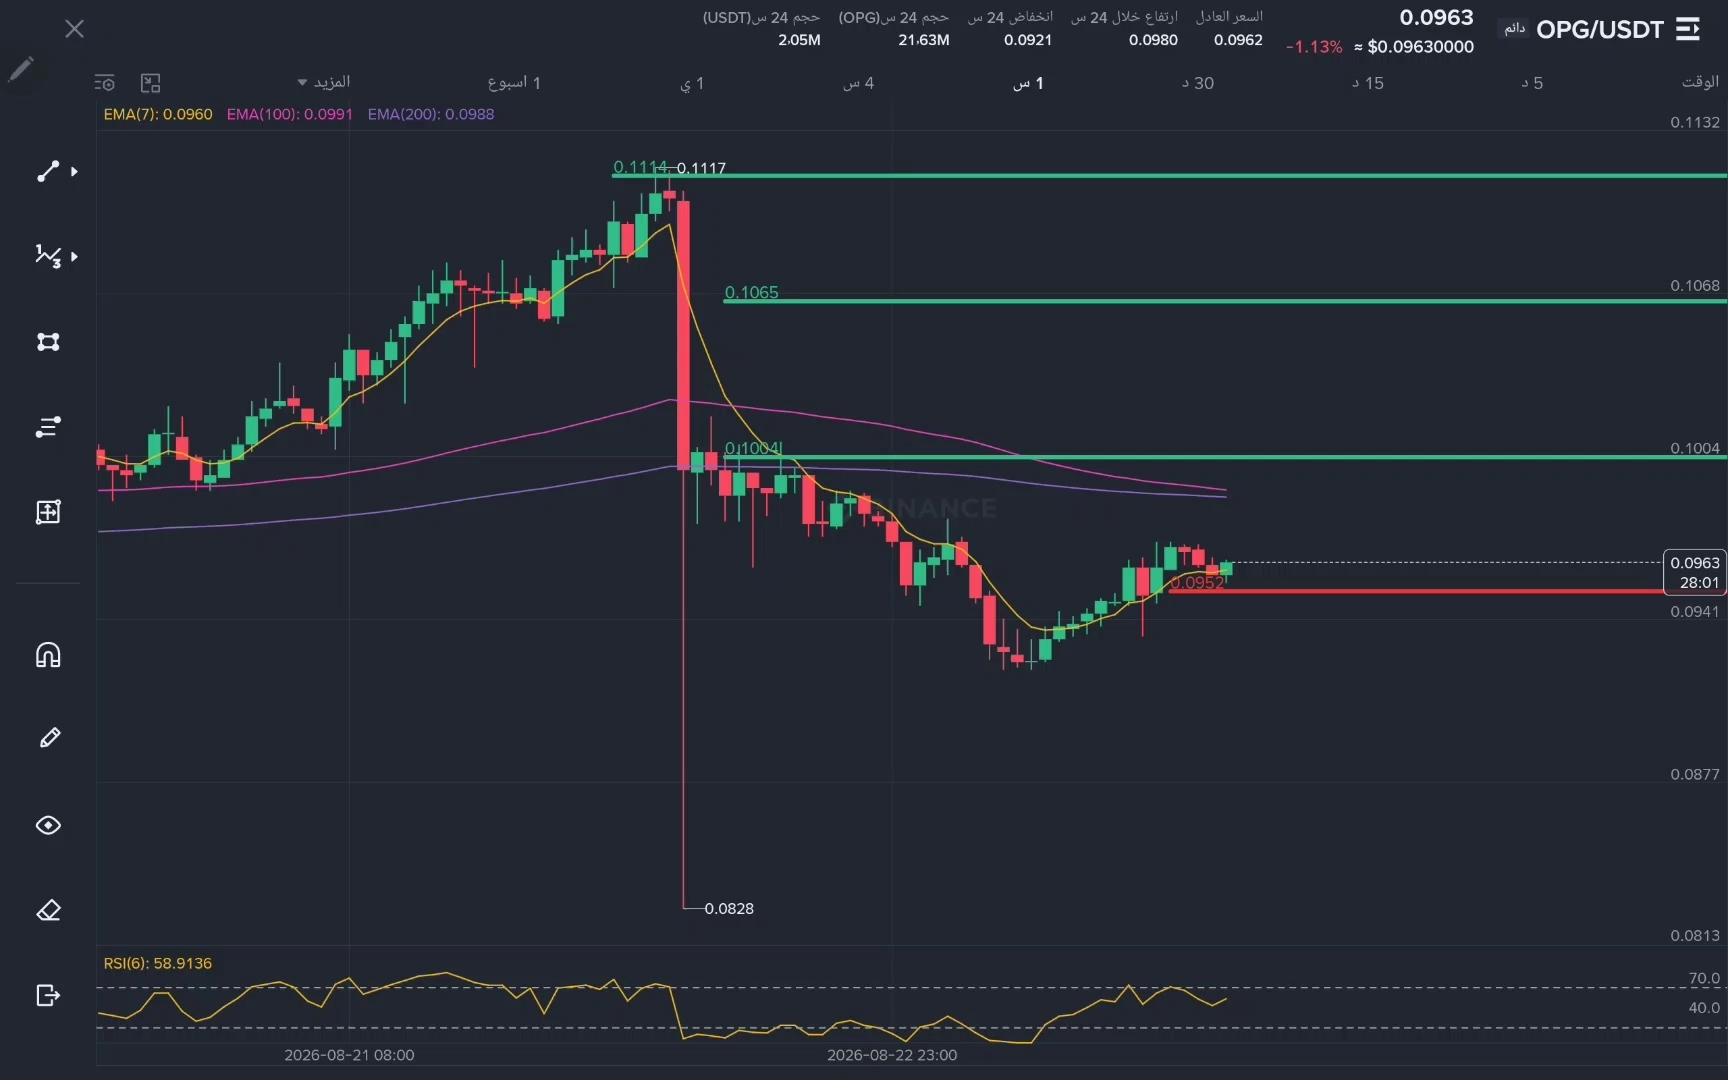
Task: Click the 21.63M OPG volume value
Action: tap(923, 40)
